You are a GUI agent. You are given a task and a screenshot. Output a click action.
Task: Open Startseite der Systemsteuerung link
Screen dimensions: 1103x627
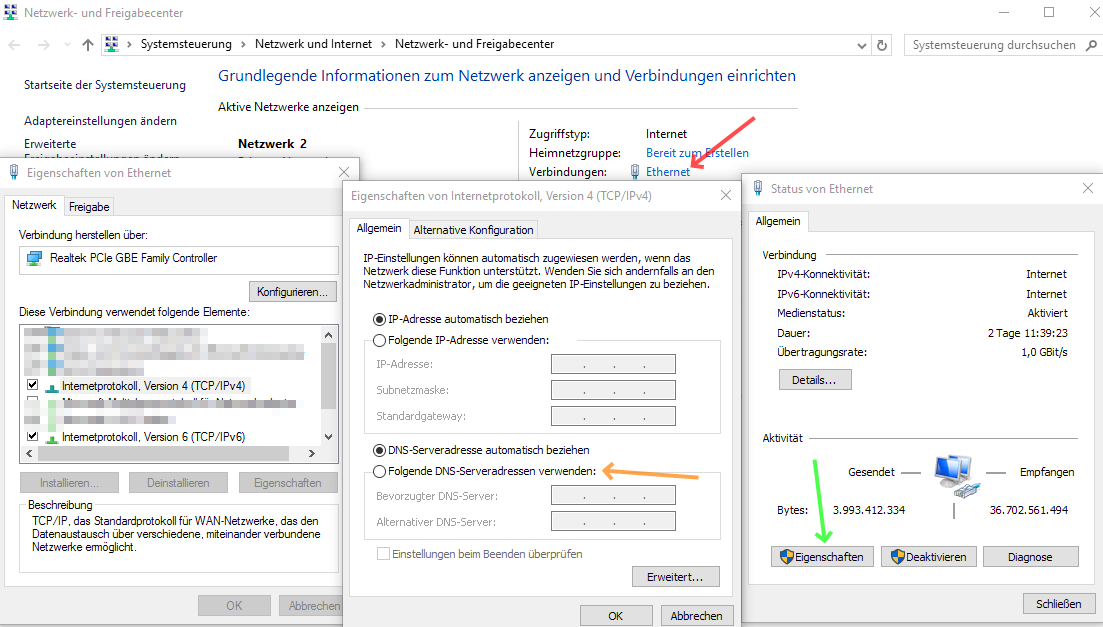[105, 84]
